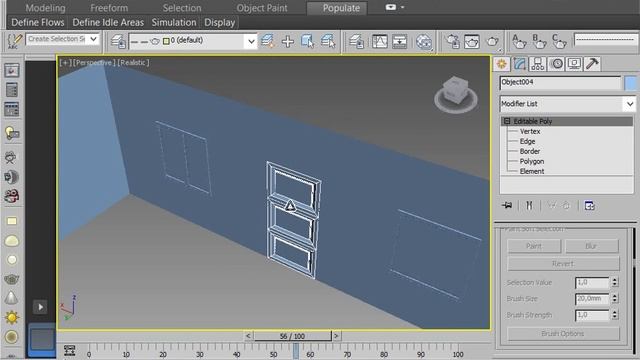Open the Motion command panel tab
The width and height of the screenshot is (640, 360).
click(556, 64)
